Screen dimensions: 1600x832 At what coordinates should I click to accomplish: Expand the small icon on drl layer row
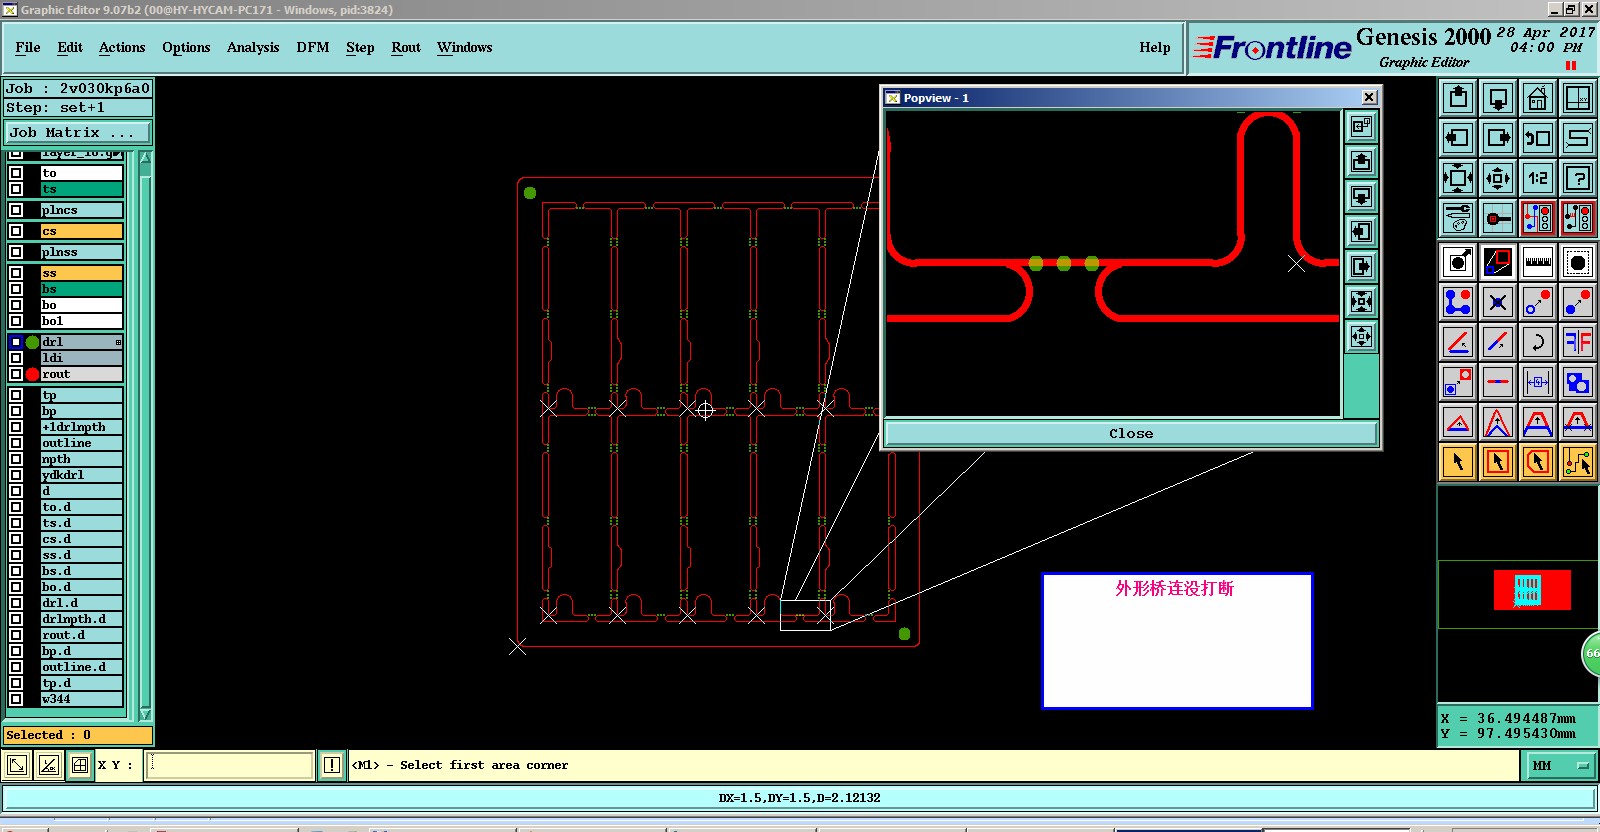click(118, 342)
